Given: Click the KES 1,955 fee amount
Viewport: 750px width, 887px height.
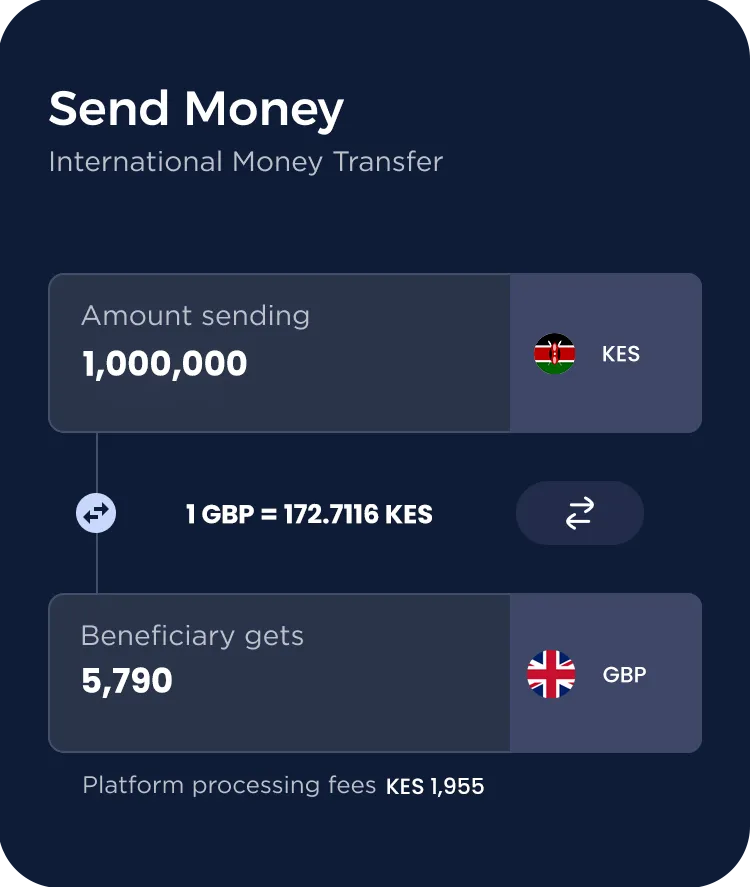Looking at the screenshot, I should pyautogui.click(x=435, y=786).
